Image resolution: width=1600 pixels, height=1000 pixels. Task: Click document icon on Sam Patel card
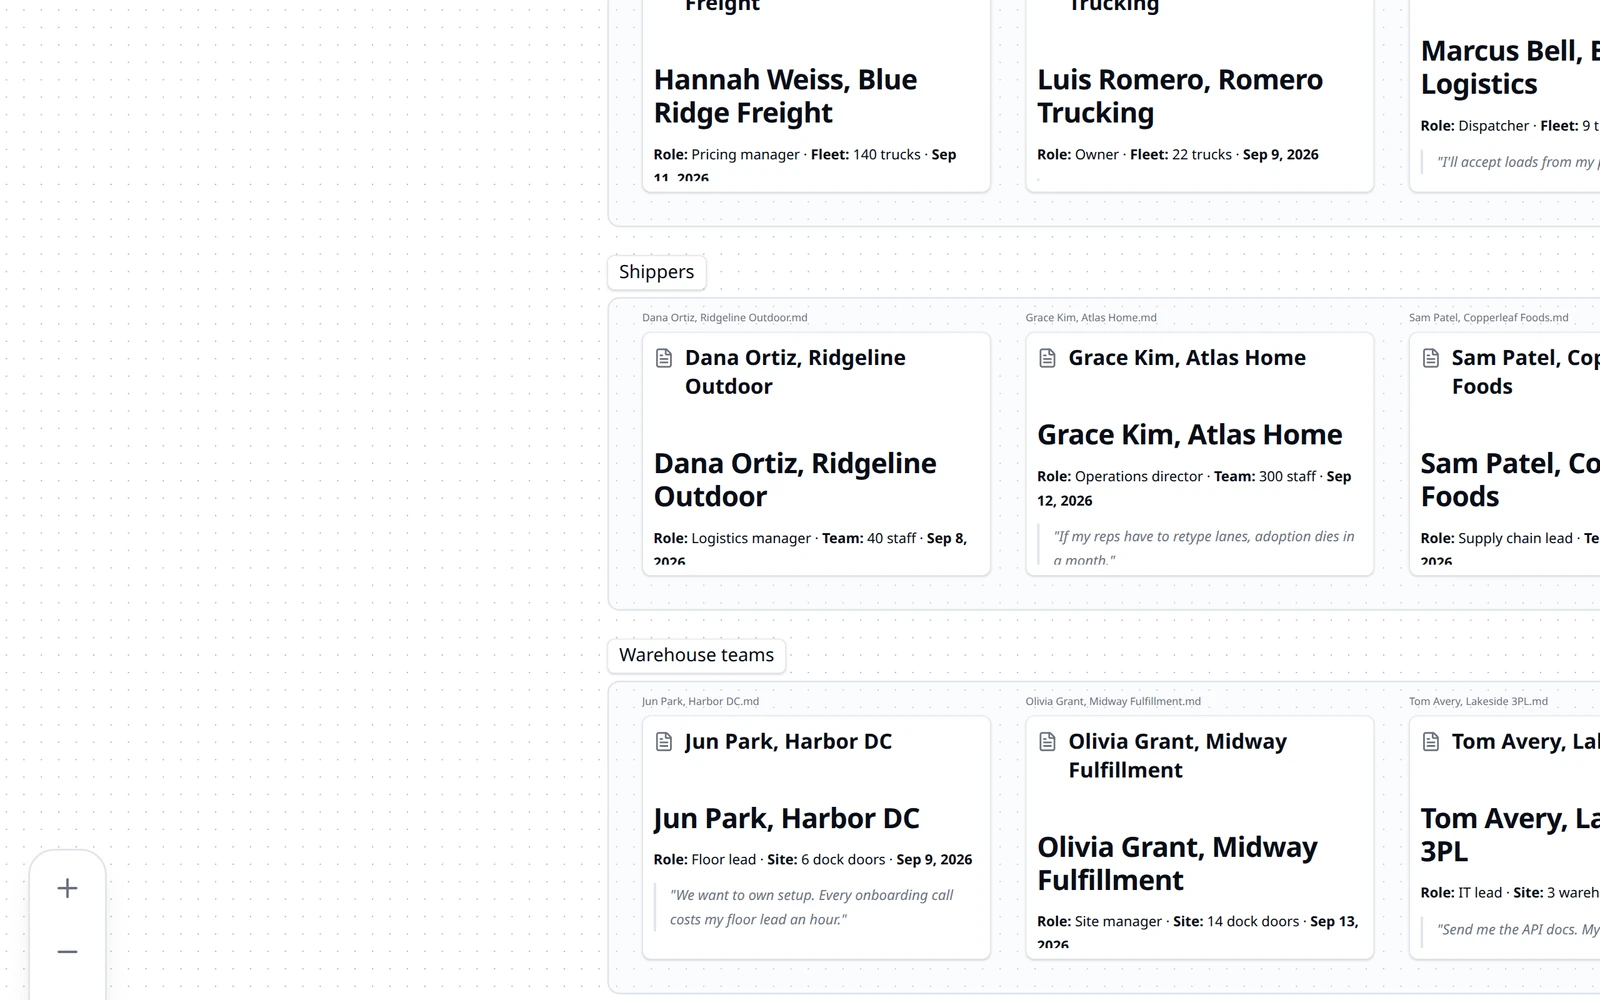pos(1431,358)
